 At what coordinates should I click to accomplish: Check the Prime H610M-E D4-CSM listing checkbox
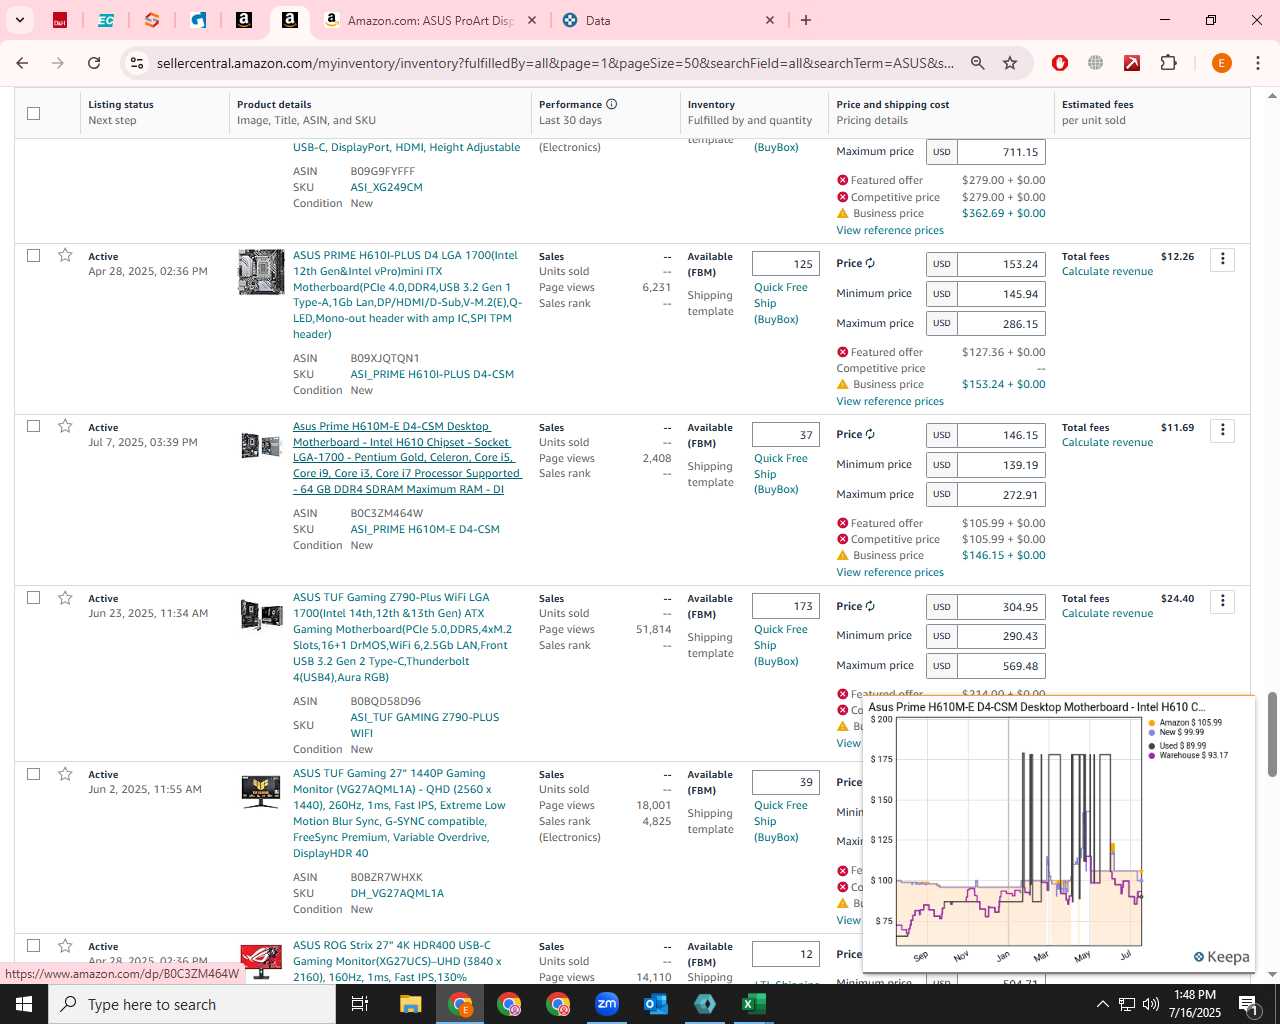pyautogui.click(x=33, y=426)
